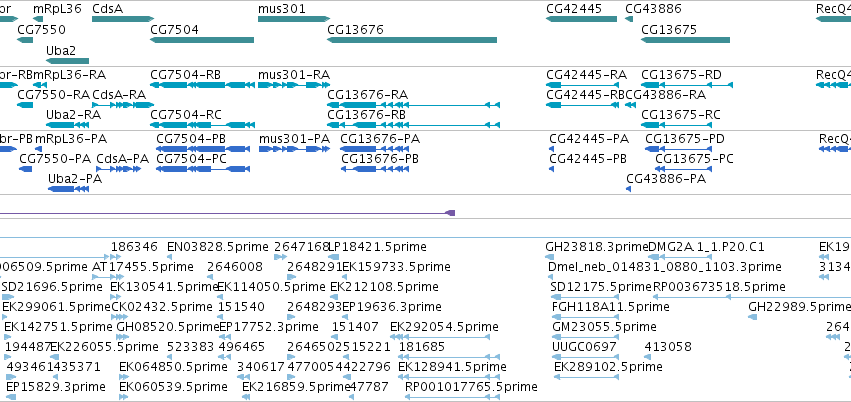
Task: Click the SD12175.5prime EST feature
Action: click(x=585, y=297)
